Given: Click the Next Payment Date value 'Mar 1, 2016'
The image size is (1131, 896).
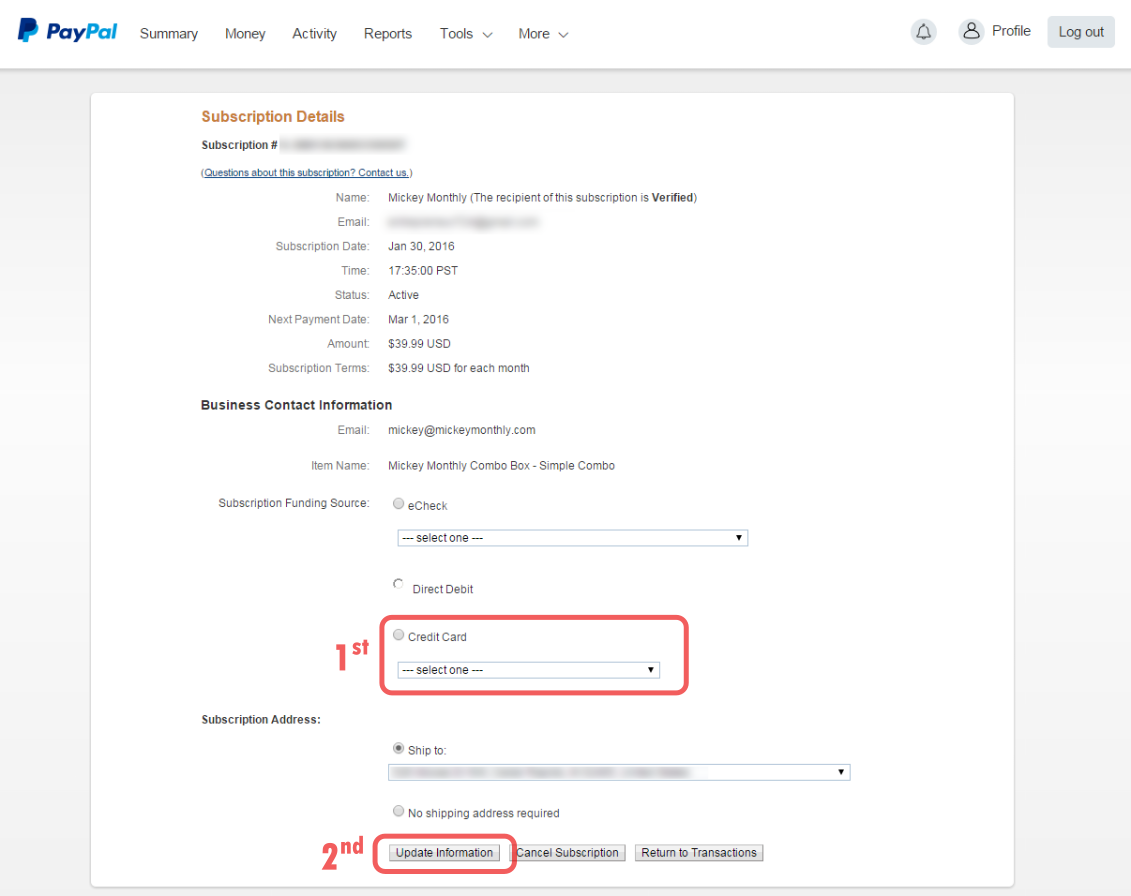Looking at the screenshot, I should pos(418,320).
